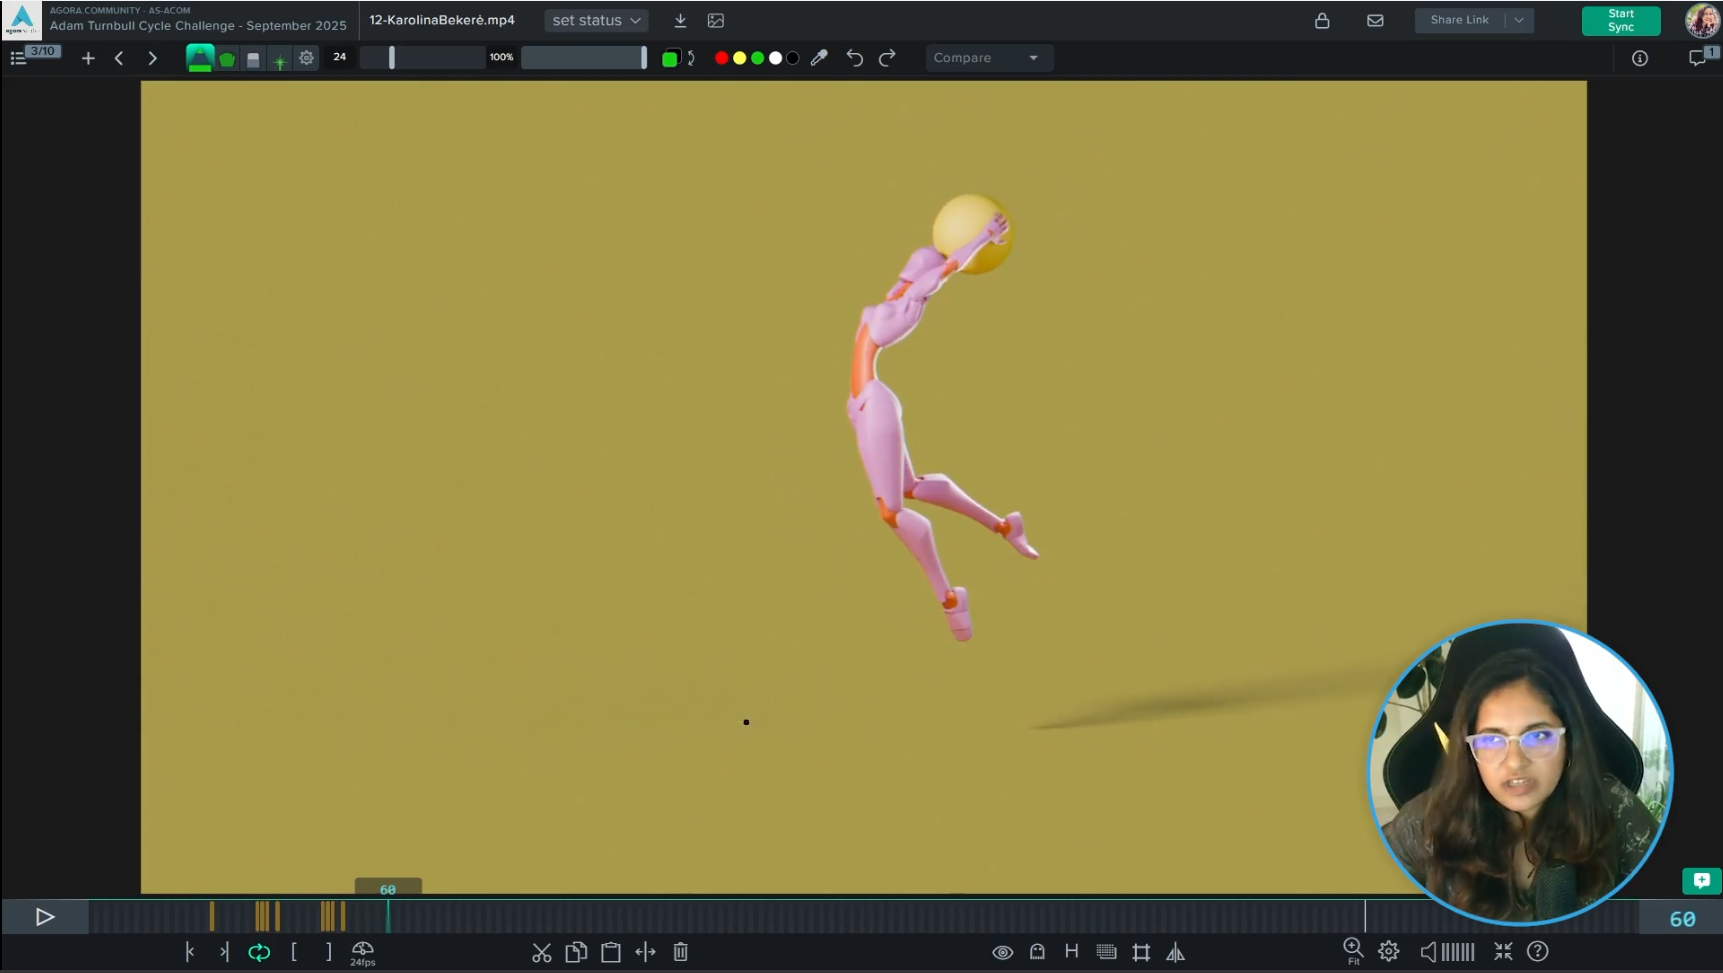Flip the viewer with the mirror icon
The height and width of the screenshot is (973, 1723).
[x=1176, y=952]
